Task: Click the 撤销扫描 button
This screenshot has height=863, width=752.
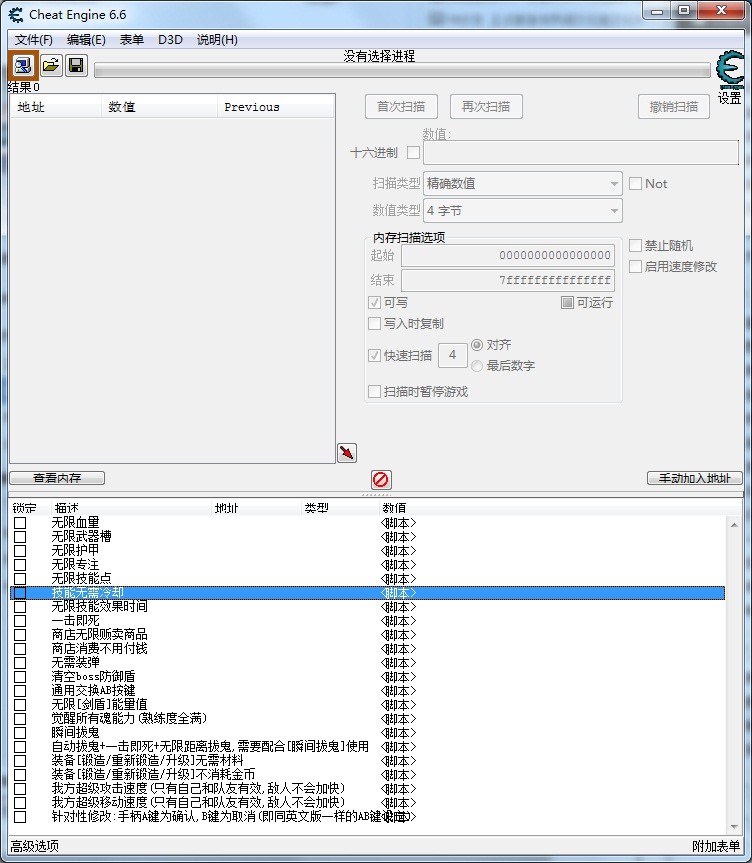Action: pos(674,107)
